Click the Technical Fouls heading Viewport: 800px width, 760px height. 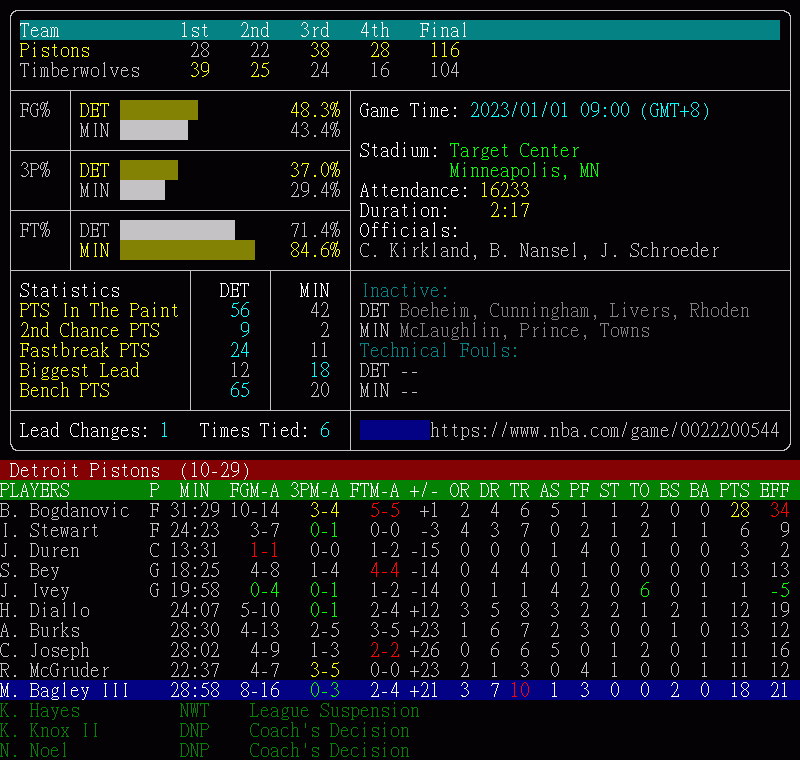[439, 351]
